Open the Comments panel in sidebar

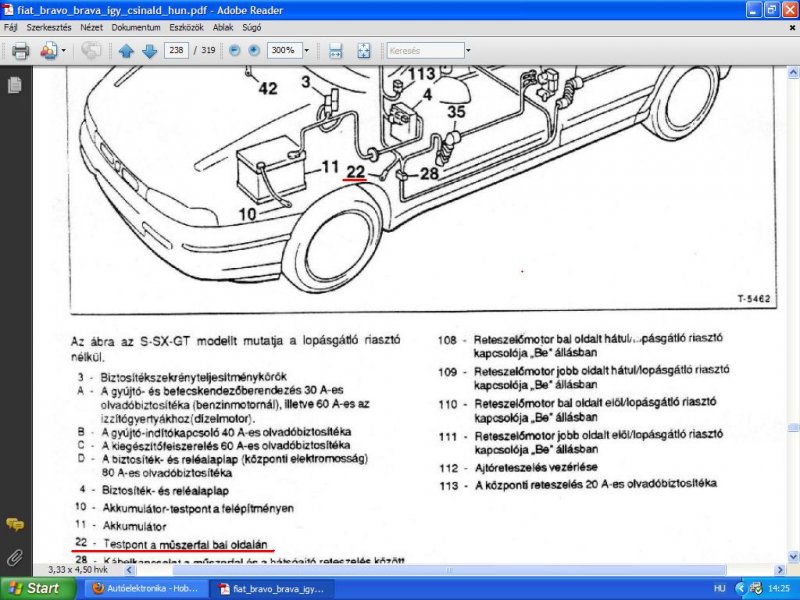pyautogui.click(x=15, y=524)
